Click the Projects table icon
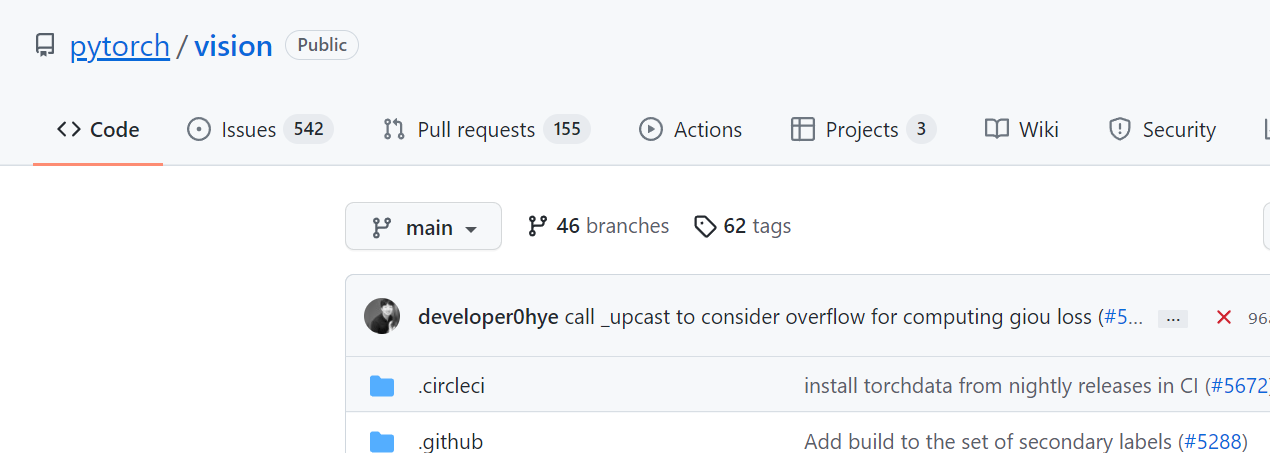 tap(802, 129)
